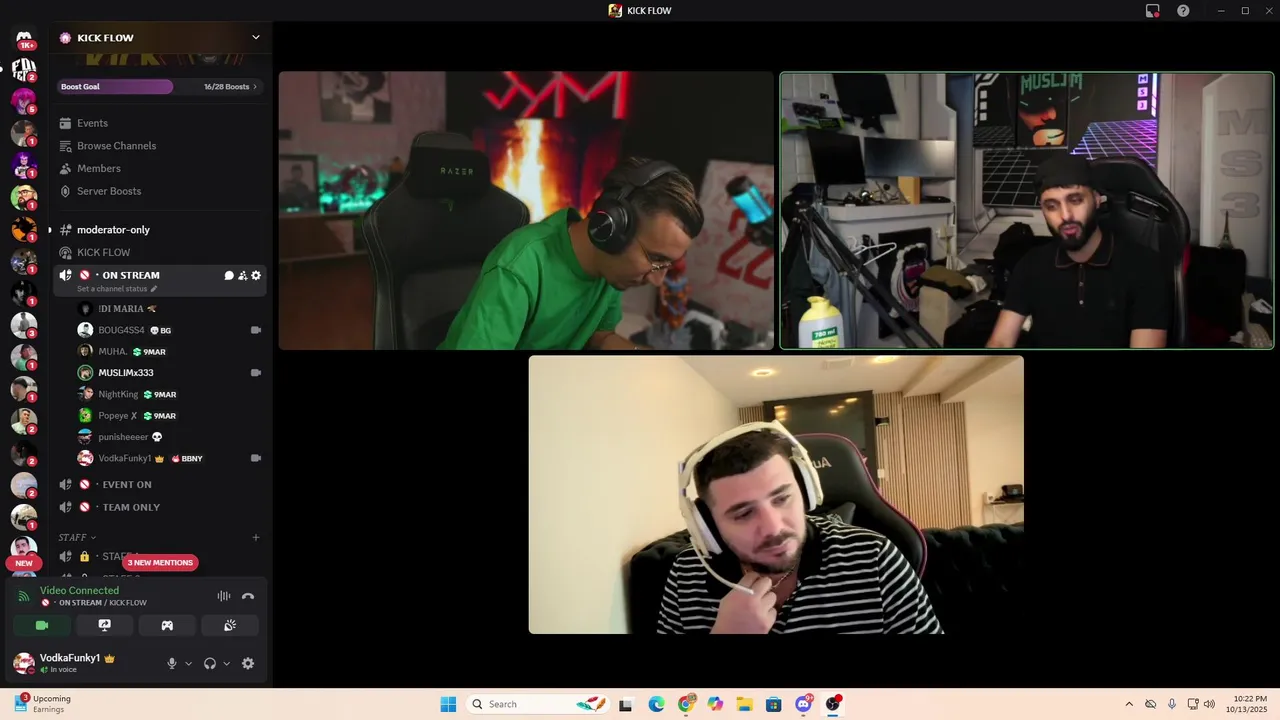Share your screen button
This screenshot has width=1280, height=720.
[104, 626]
